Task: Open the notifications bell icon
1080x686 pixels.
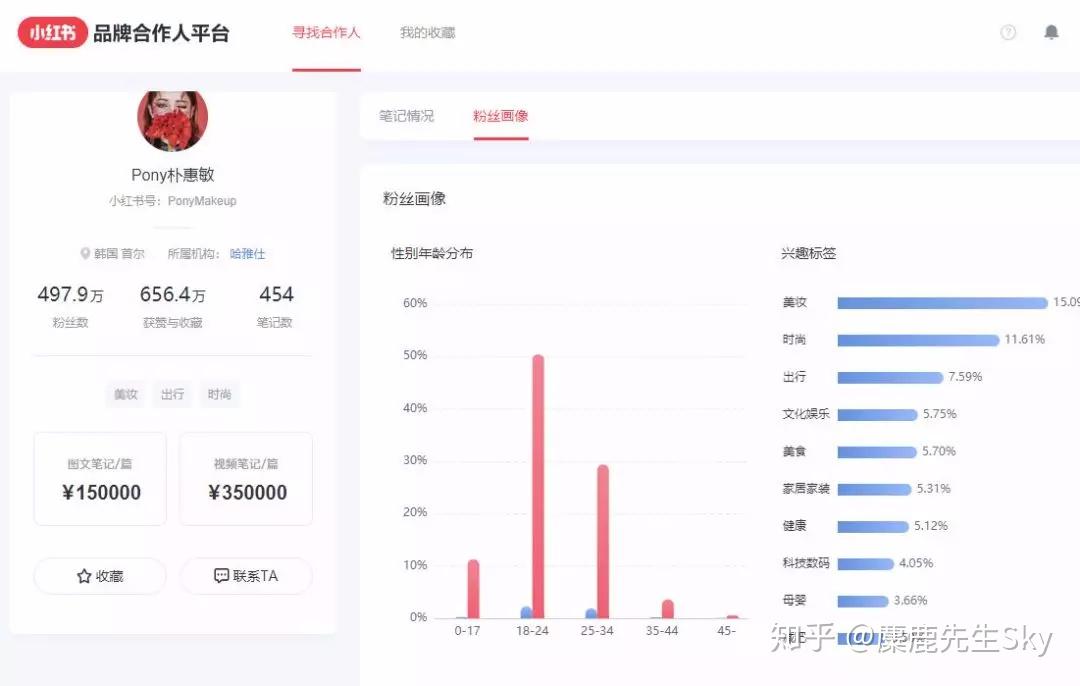Action: click(1051, 32)
